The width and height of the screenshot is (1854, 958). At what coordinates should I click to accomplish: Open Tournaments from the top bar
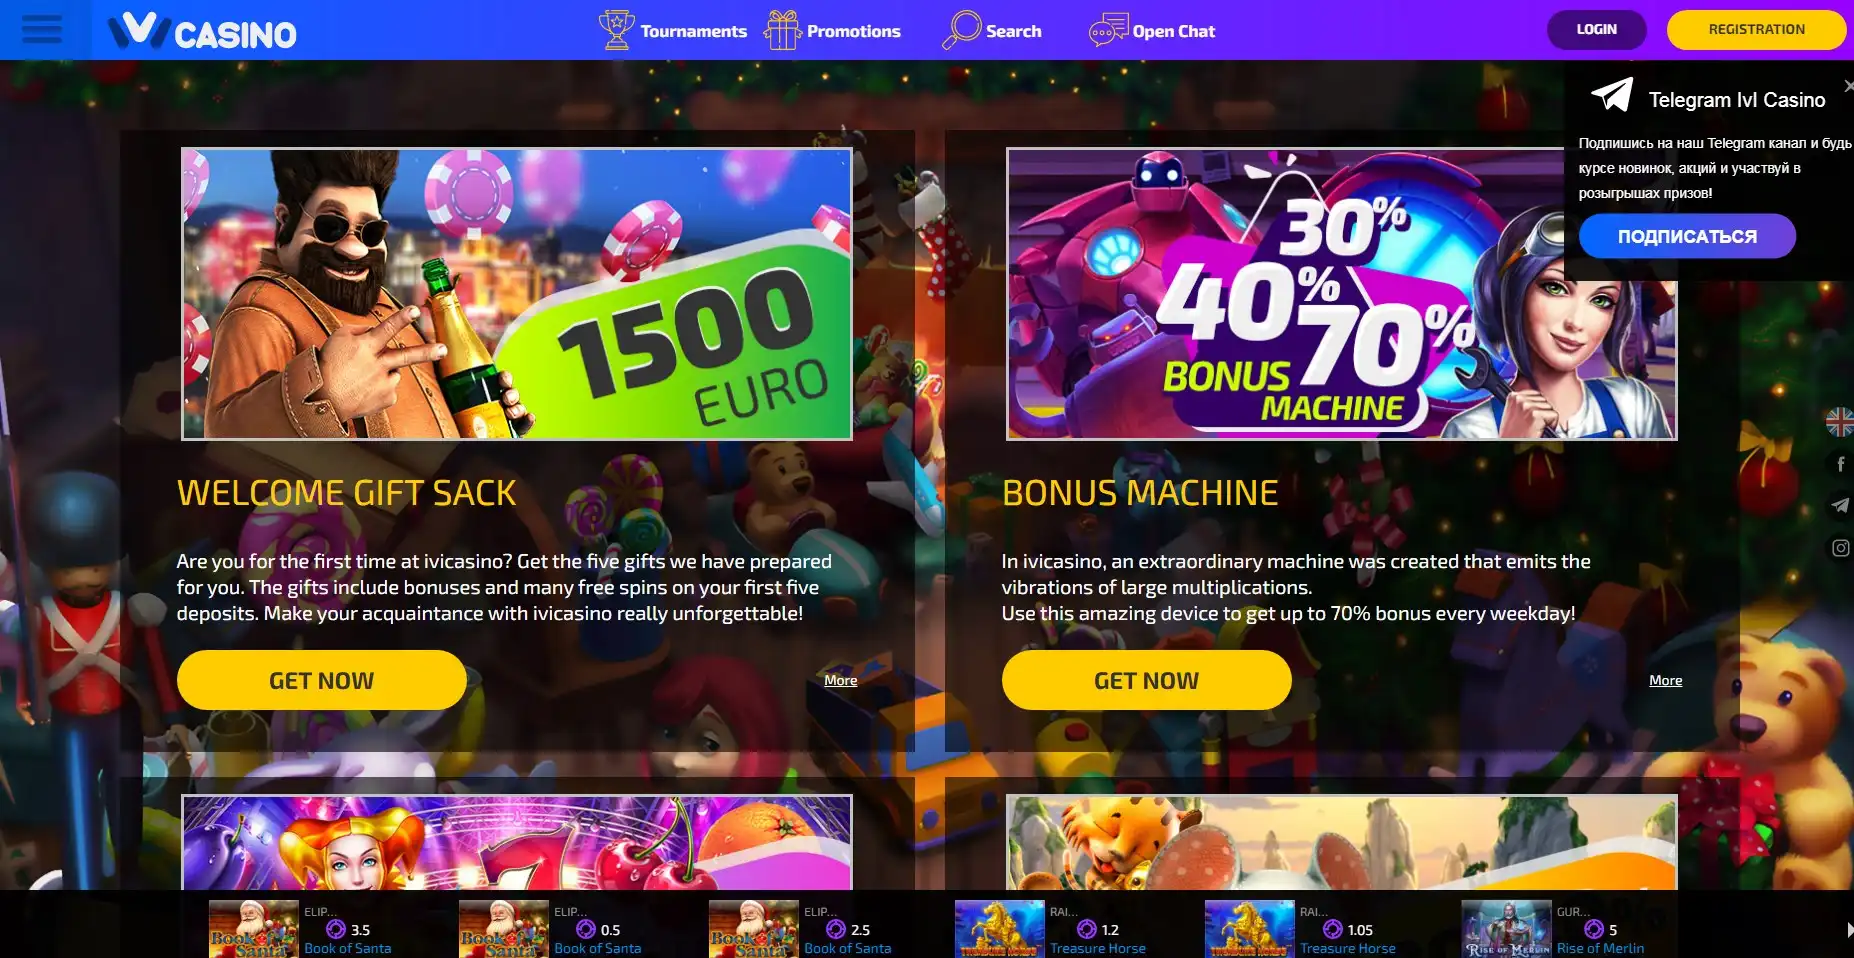pyautogui.click(x=673, y=31)
